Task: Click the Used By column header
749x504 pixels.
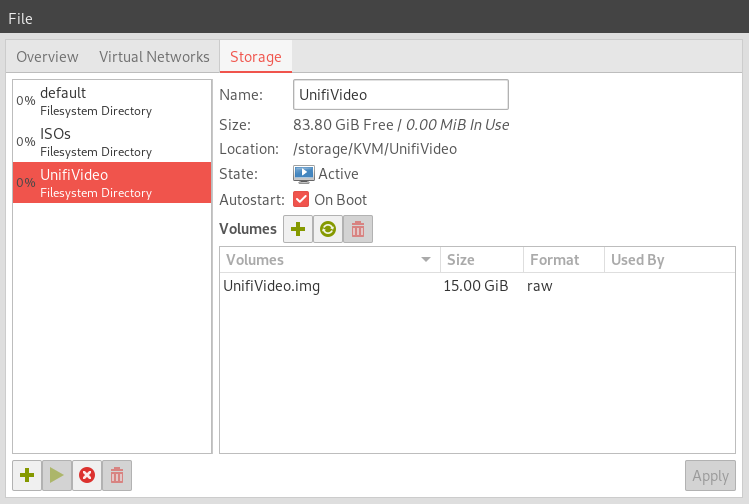Action: click(670, 259)
